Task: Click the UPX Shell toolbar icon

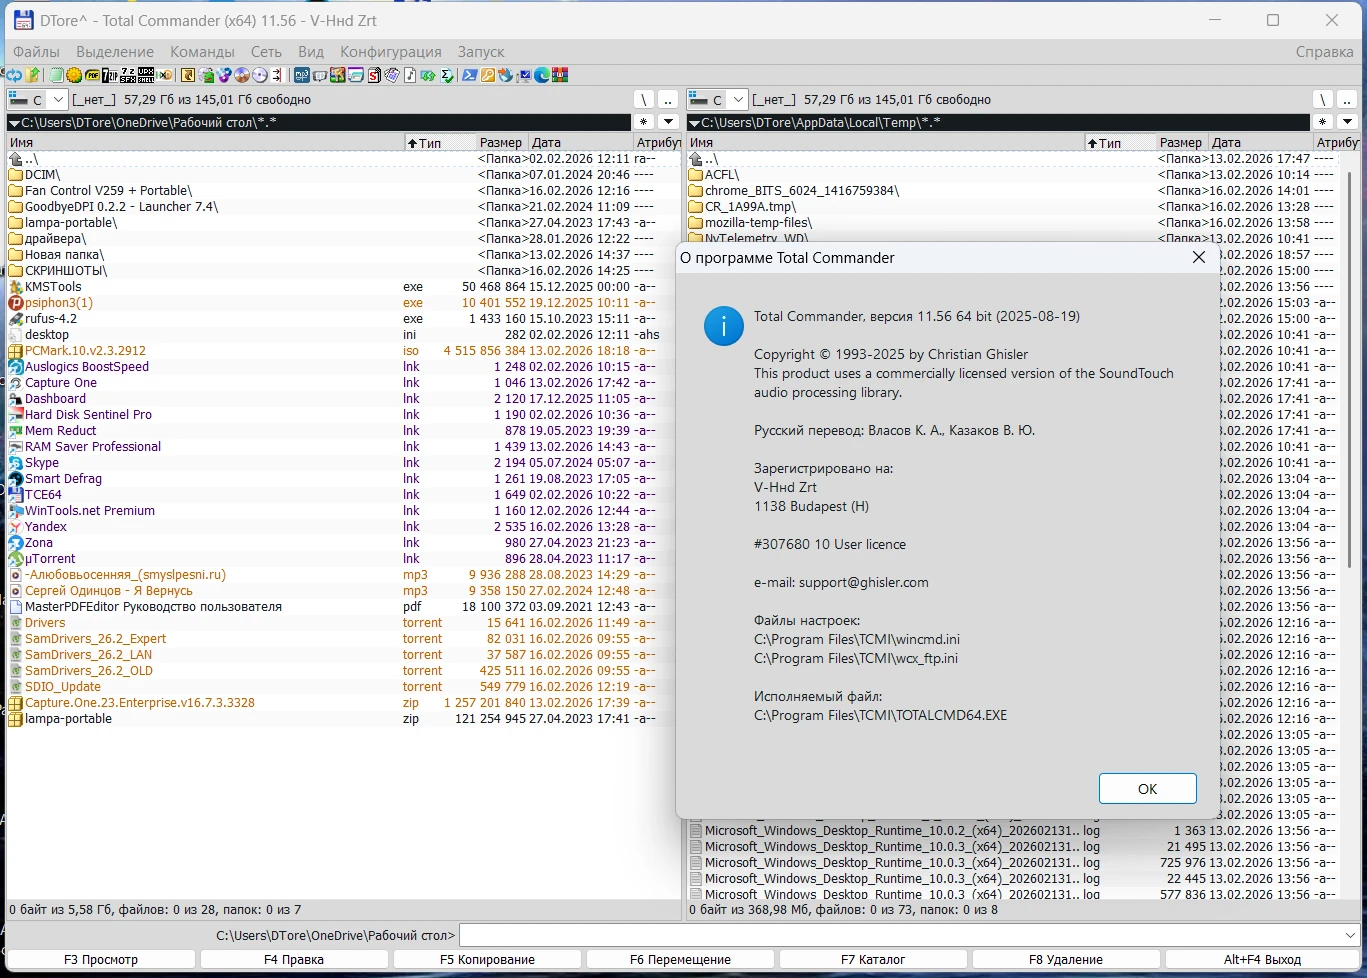Action: (x=146, y=75)
